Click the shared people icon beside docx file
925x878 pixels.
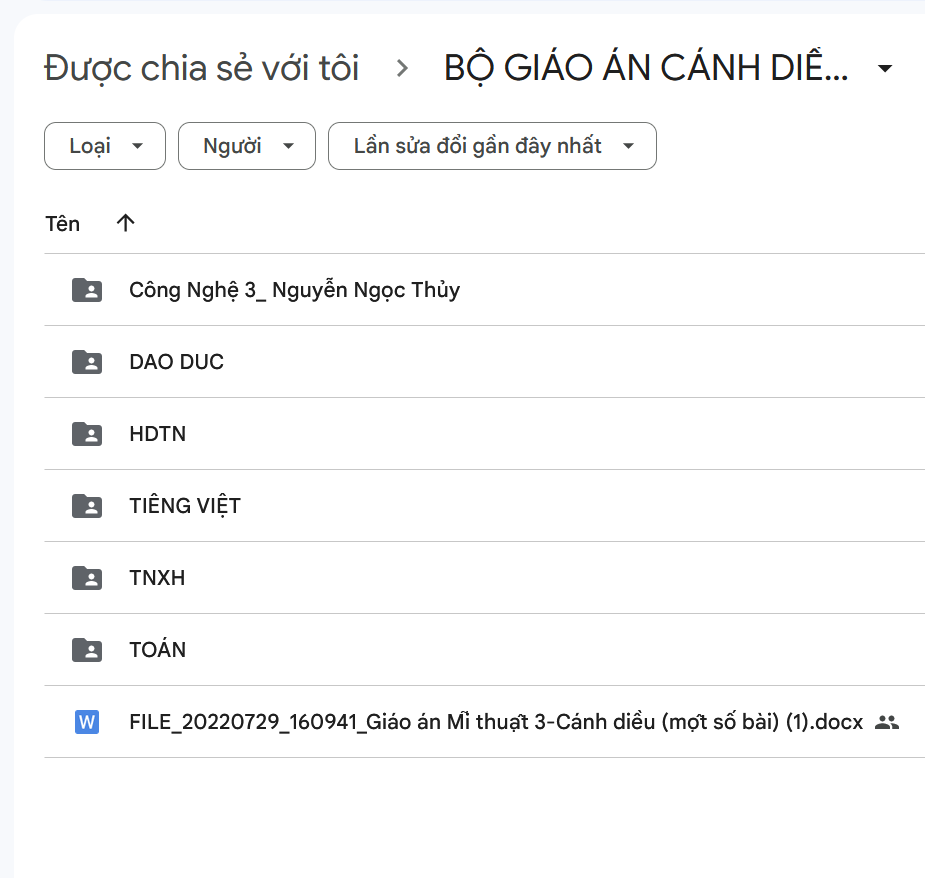[x=886, y=722]
